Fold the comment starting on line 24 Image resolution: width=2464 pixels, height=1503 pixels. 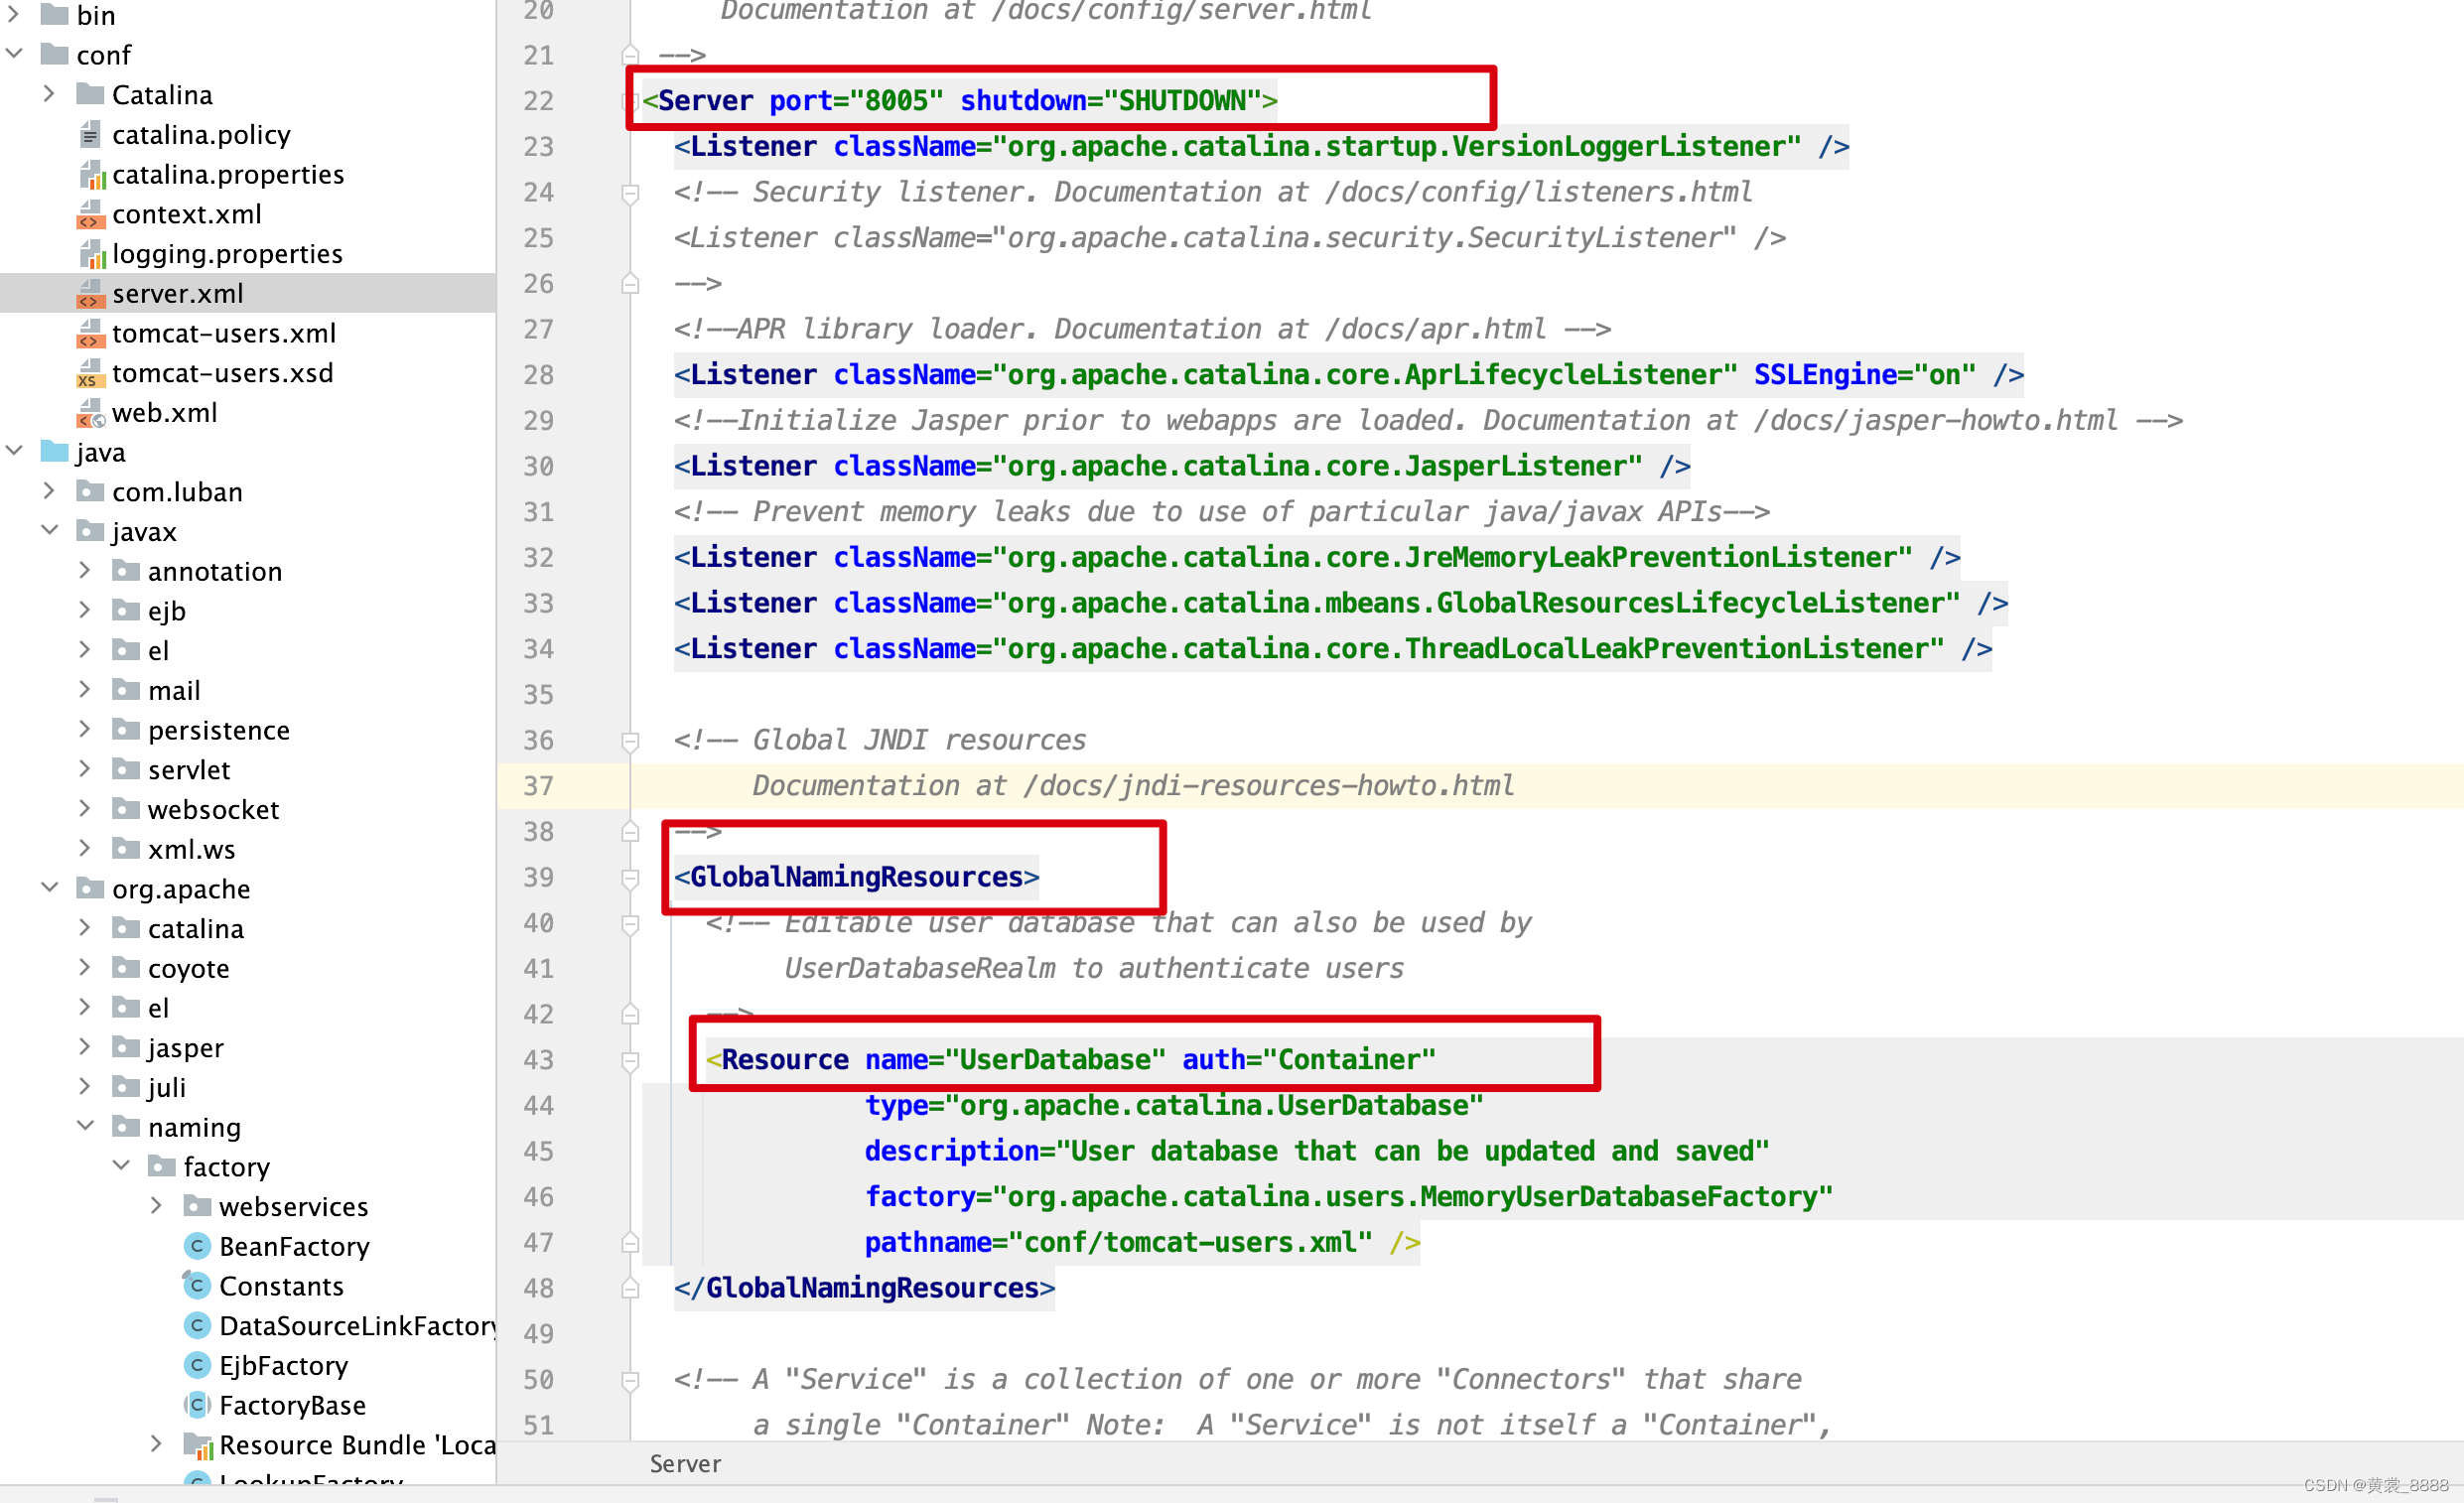click(x=630, y=193)
